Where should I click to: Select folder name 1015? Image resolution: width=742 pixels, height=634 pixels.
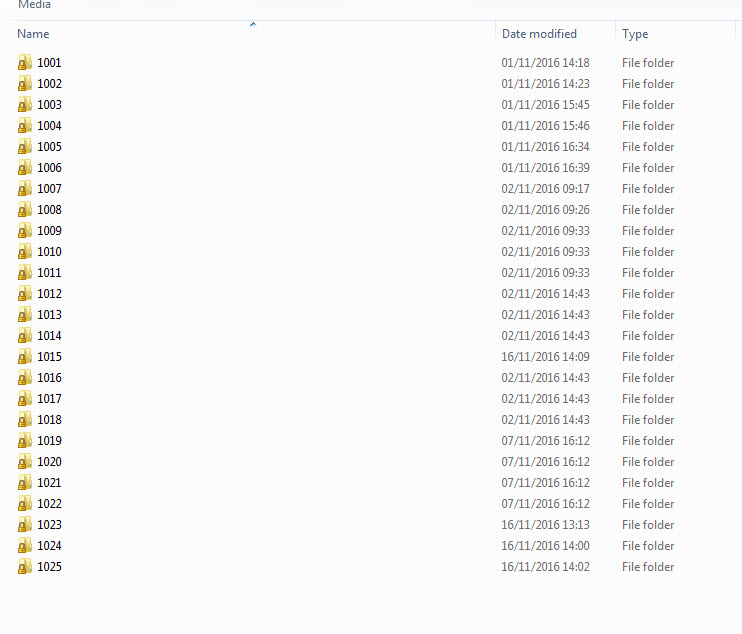pyautogui.click(x=49, y=357)
